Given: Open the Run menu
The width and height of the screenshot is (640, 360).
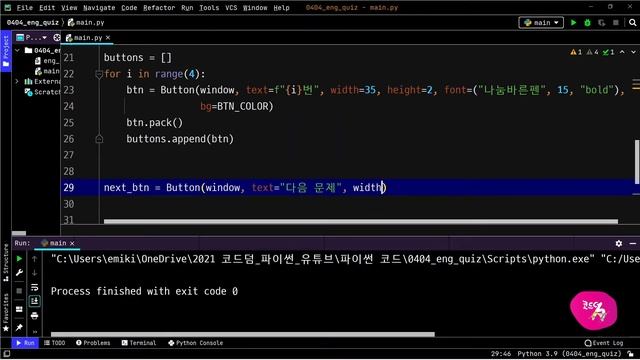Looking at the screenshot, I should coord(187,8).
